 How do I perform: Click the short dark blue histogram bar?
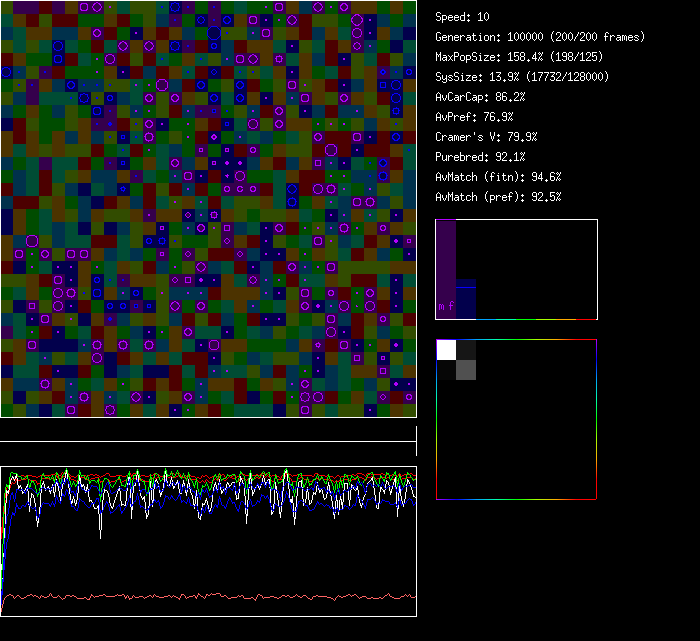[466, 298]
